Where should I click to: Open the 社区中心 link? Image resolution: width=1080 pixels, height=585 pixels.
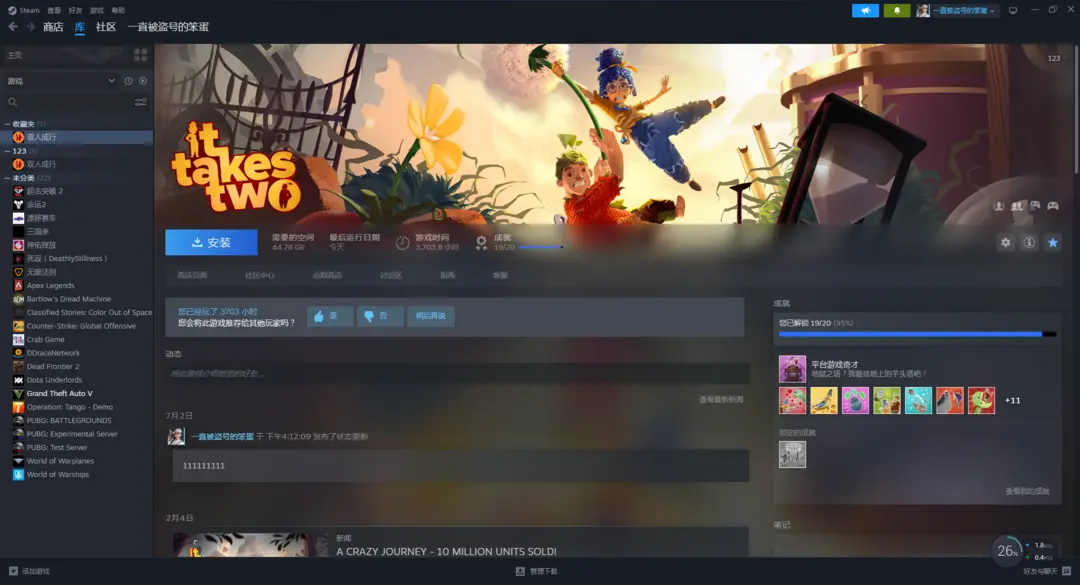pyautogui.click(x=260, y=276)
